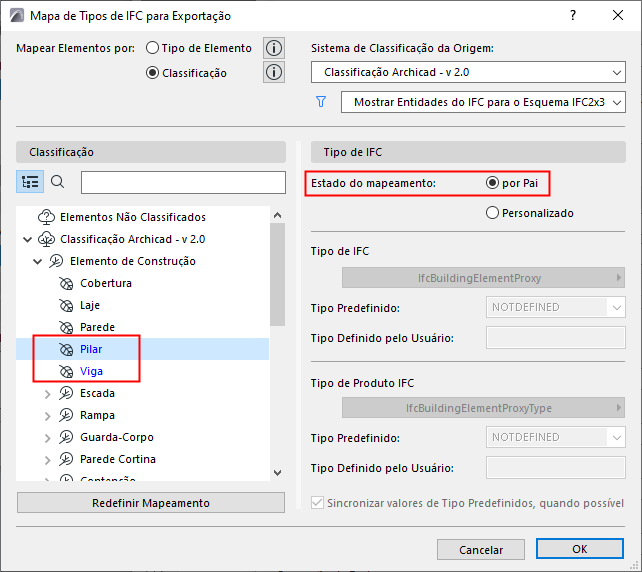Click the Elemento de Construção branch icon
Image resolution: width=642 pixels, height=572 pixels.
[x=56, y=261]
